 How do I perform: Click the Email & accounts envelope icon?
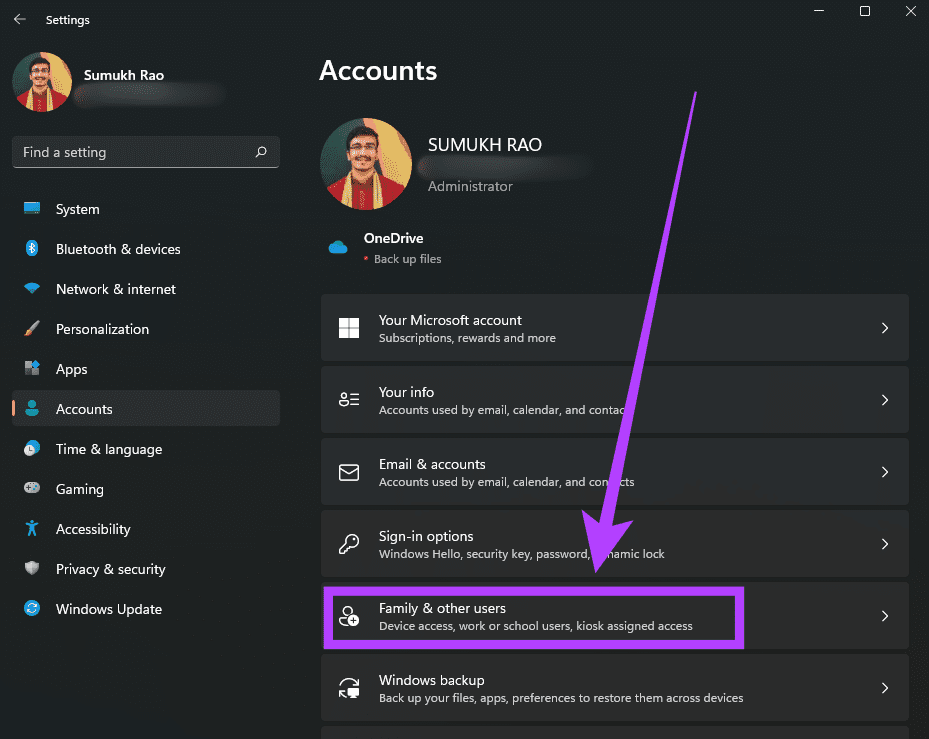348,472
